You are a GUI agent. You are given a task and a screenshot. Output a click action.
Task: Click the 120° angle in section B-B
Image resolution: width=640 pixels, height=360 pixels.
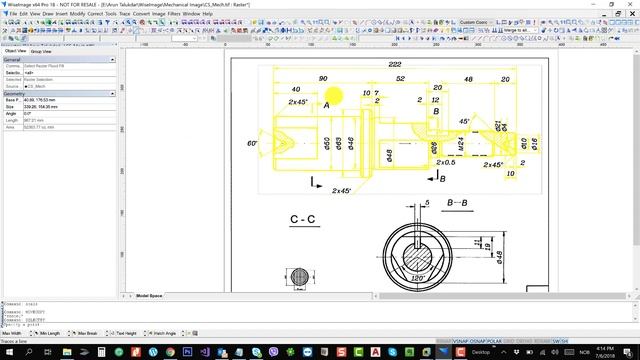pyautogui.click(x=418, y=278)
